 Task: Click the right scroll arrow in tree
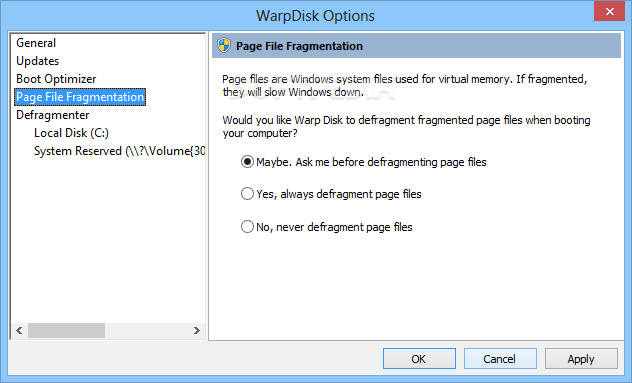[197, 331]
